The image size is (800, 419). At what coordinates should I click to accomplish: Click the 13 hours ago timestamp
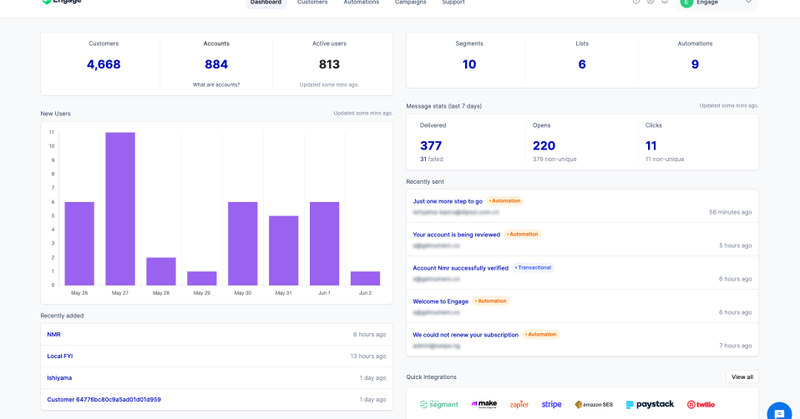(x=368, y=356)
